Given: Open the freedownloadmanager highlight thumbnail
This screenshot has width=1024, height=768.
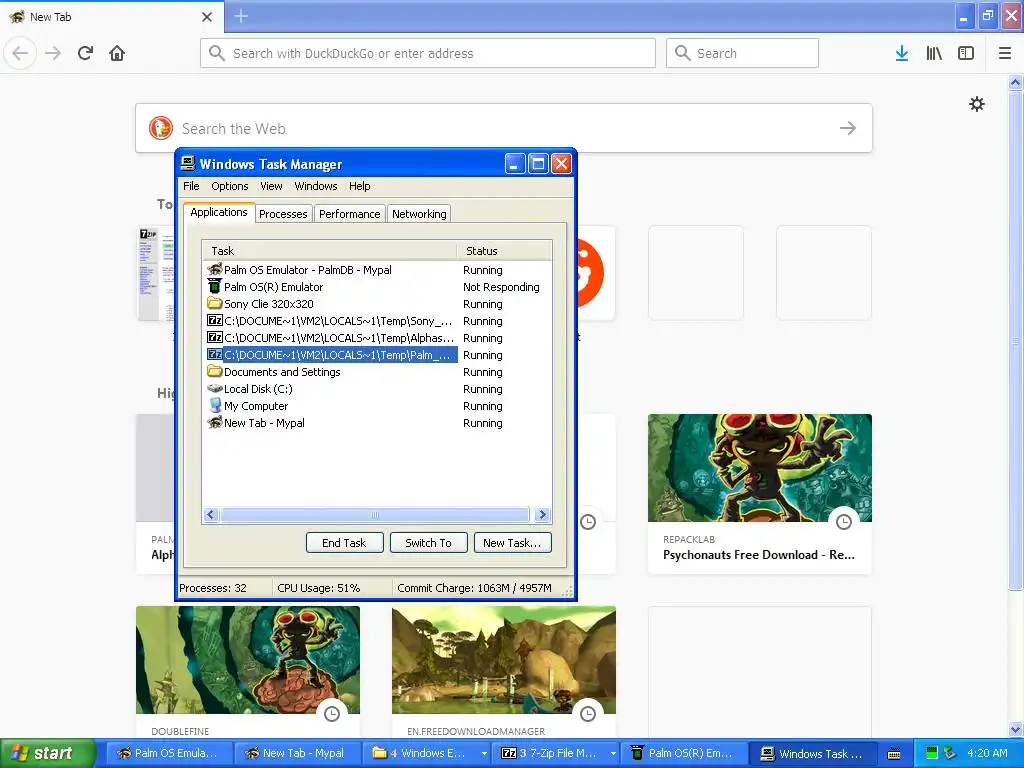Looking at the screenshot, I should click(x=504, y=660).
